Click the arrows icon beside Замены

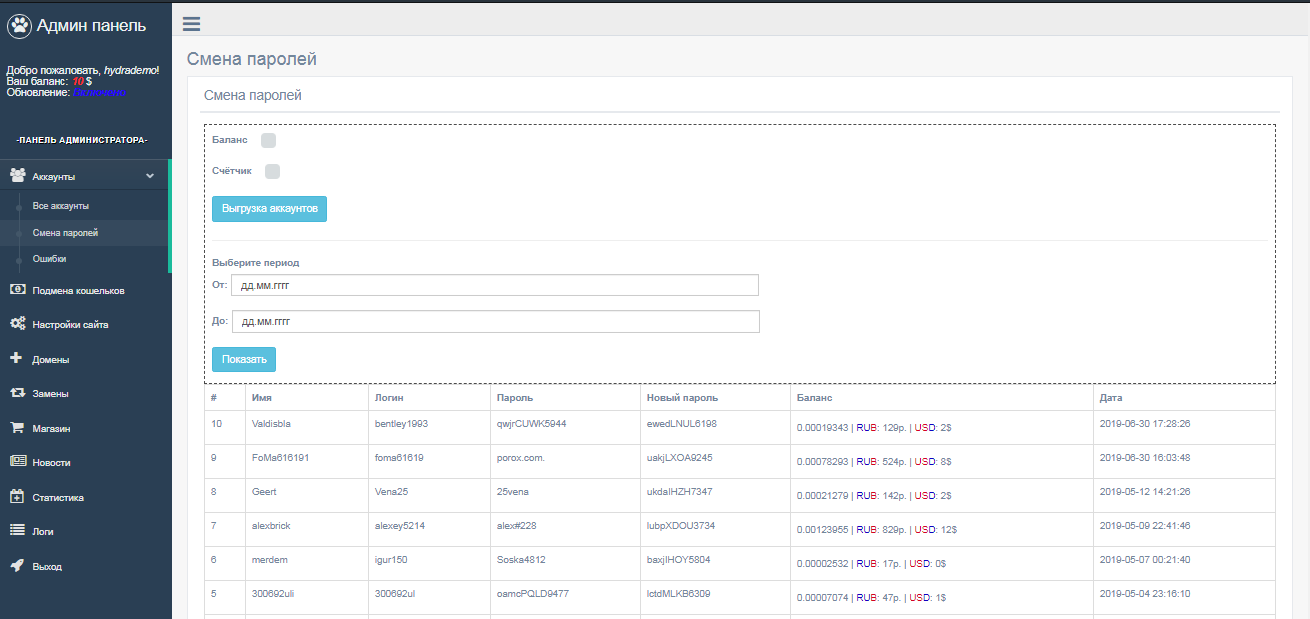[17, 393]
